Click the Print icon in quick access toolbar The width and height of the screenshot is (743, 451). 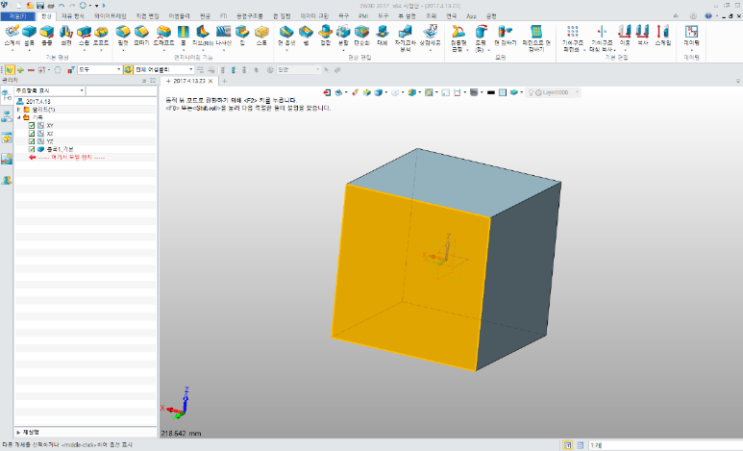pyautogui.click(x=51, y=6)
